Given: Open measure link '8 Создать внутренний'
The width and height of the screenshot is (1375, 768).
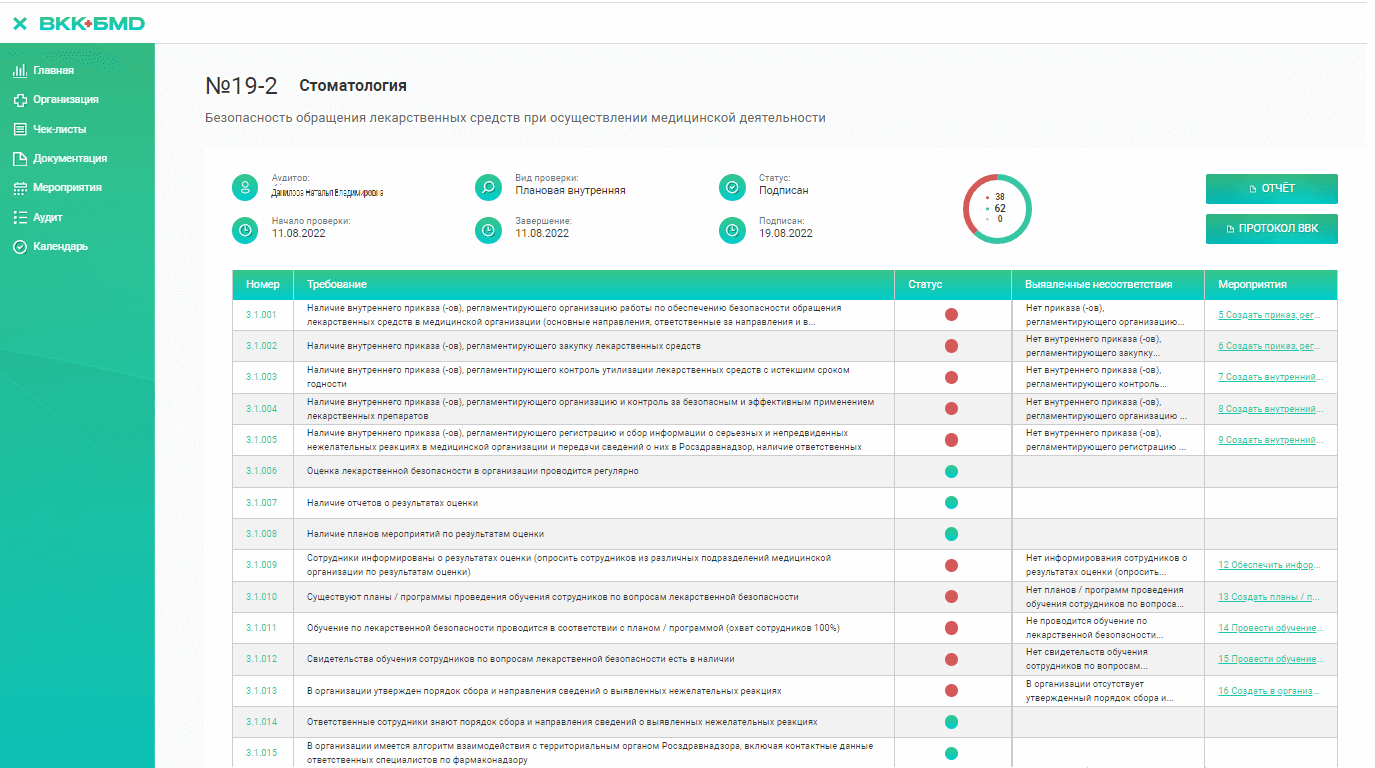Looking at the screenshot, I should (x=1270, y=409).
